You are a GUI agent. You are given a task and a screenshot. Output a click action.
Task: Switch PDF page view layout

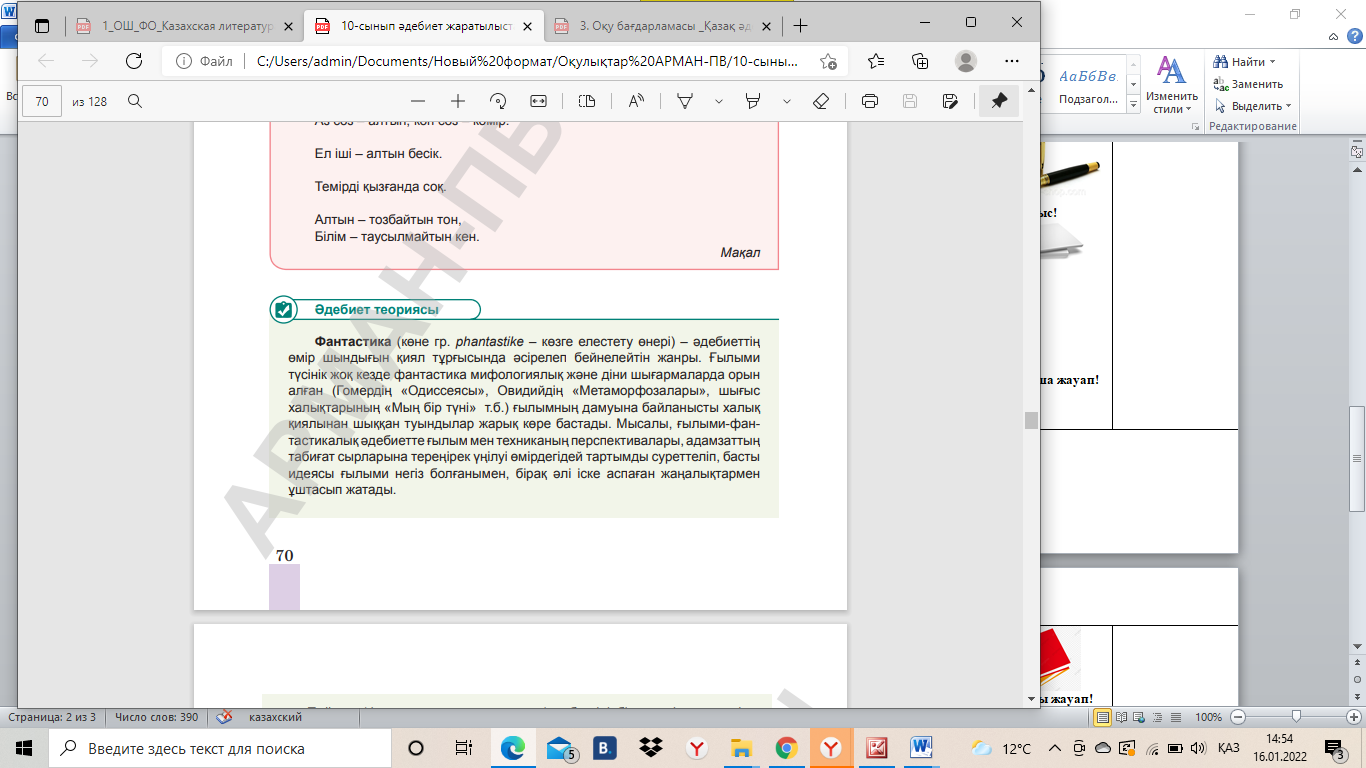(x=587, y=101)
